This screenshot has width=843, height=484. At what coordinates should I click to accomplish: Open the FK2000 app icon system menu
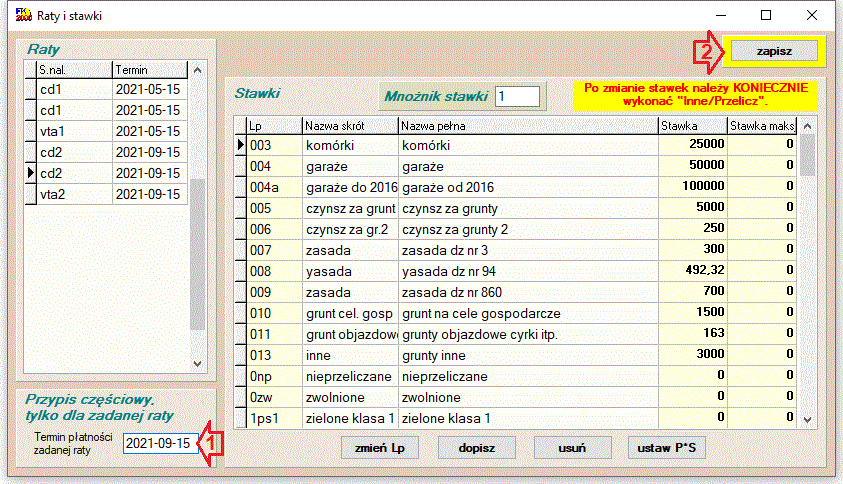coord(24,15)
